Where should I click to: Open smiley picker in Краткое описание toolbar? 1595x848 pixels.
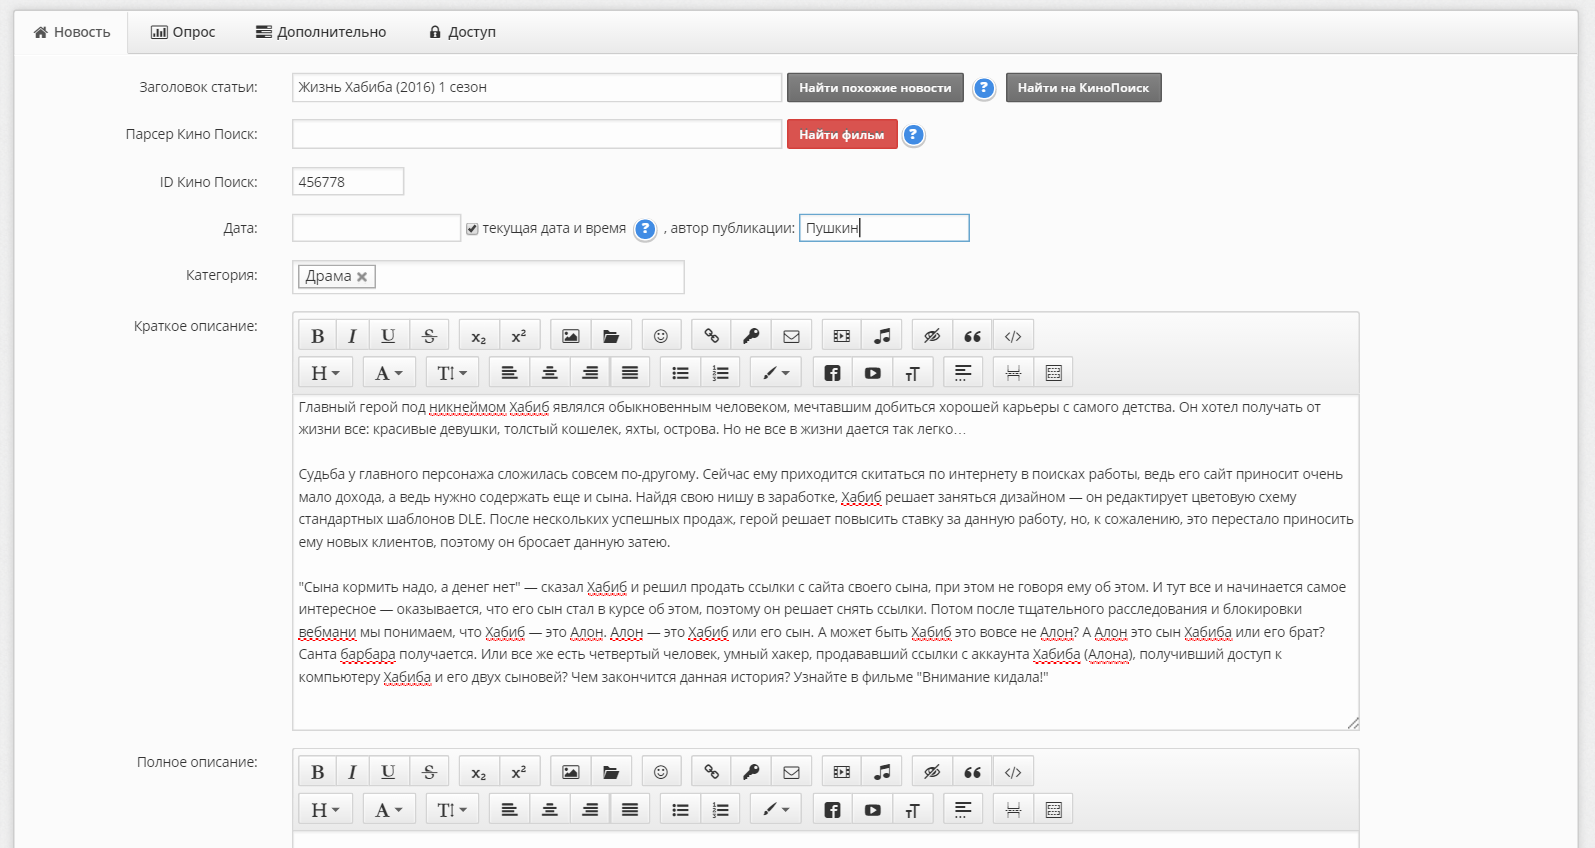coord(661,336)
